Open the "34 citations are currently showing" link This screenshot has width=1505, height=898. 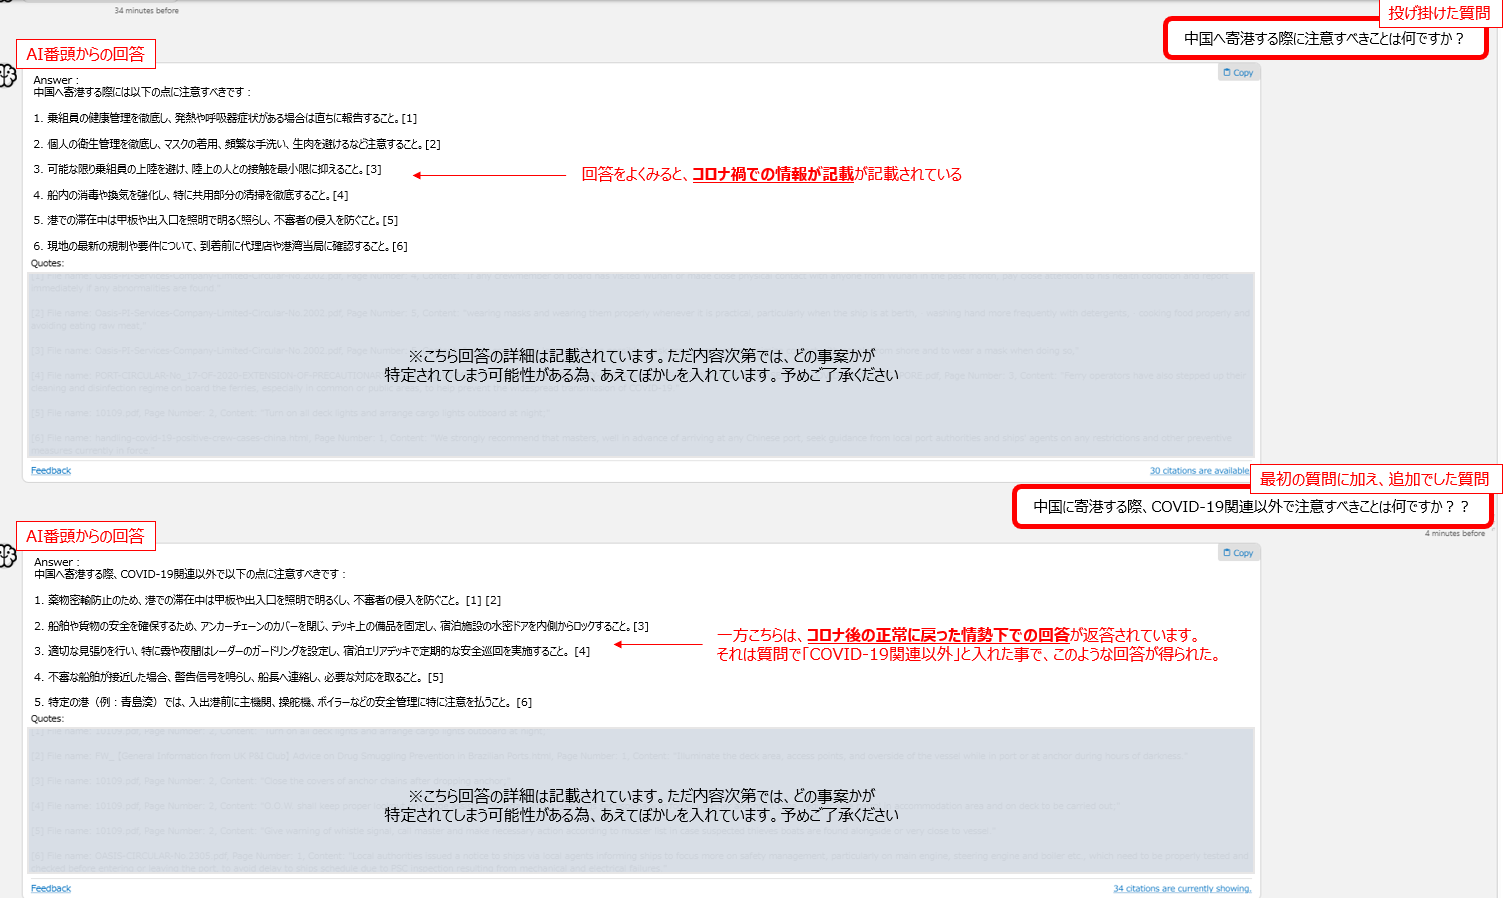click(1182, 889)
